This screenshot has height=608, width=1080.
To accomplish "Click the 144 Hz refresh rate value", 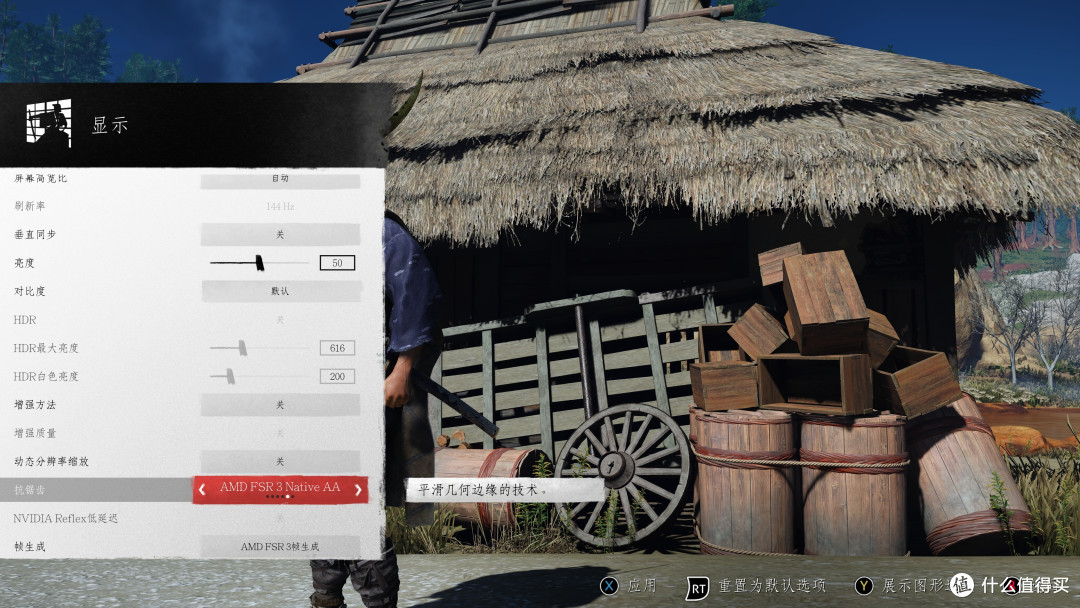I will [280, 207].
